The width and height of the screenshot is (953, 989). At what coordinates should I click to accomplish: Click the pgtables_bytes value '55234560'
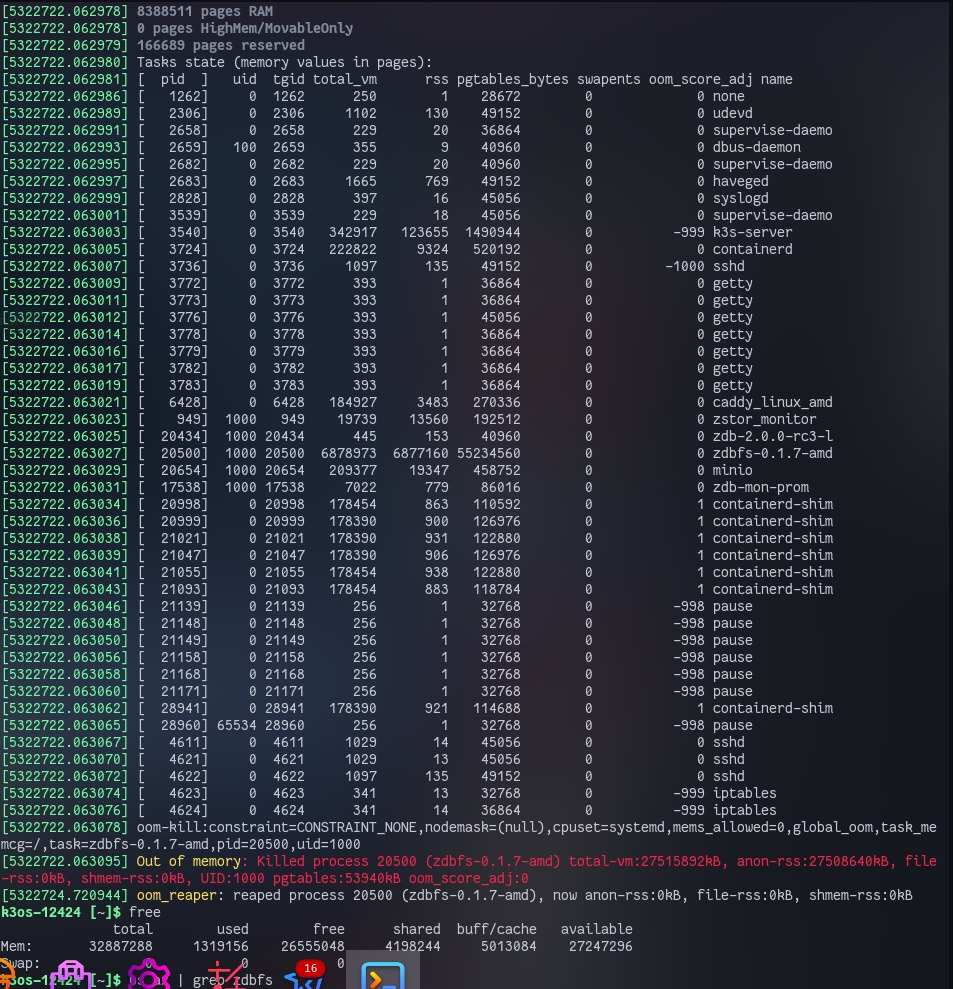point(489,454)
